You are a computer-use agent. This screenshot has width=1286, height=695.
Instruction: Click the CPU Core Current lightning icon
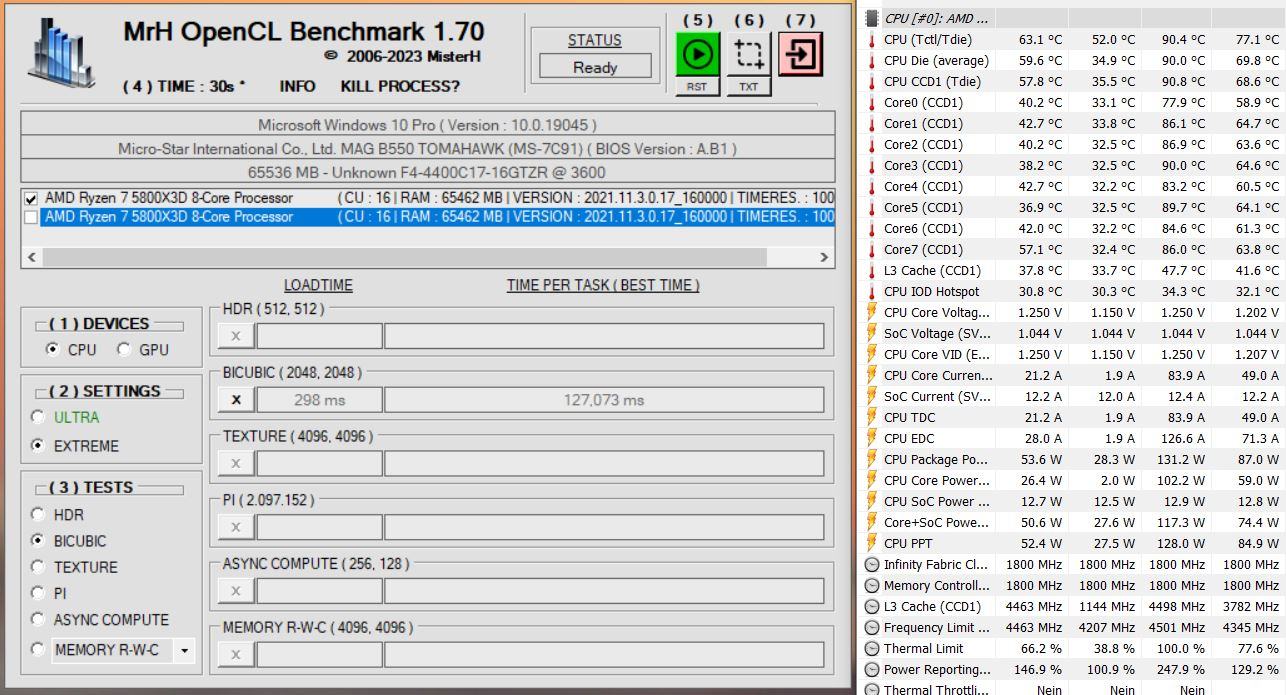coord(872,376)
